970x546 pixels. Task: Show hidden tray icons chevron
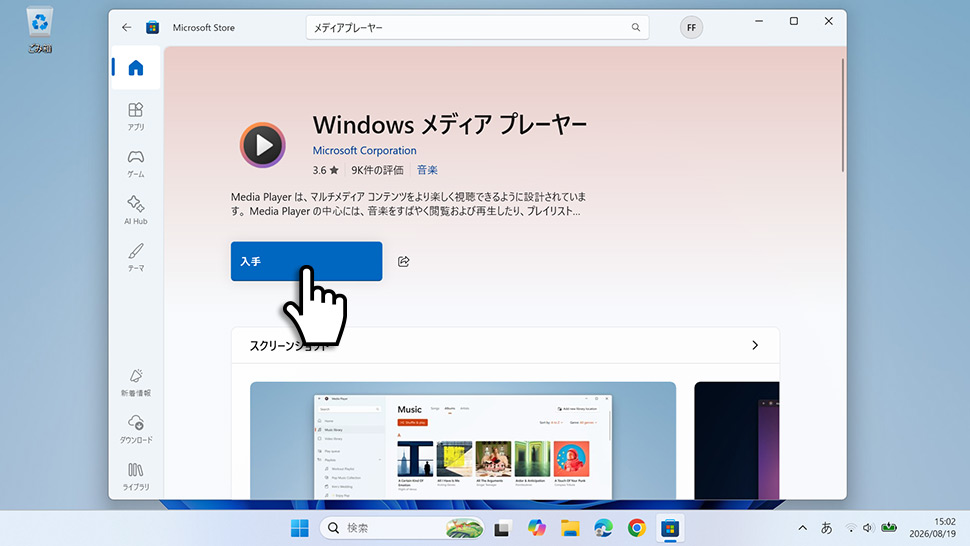[802, 528]
